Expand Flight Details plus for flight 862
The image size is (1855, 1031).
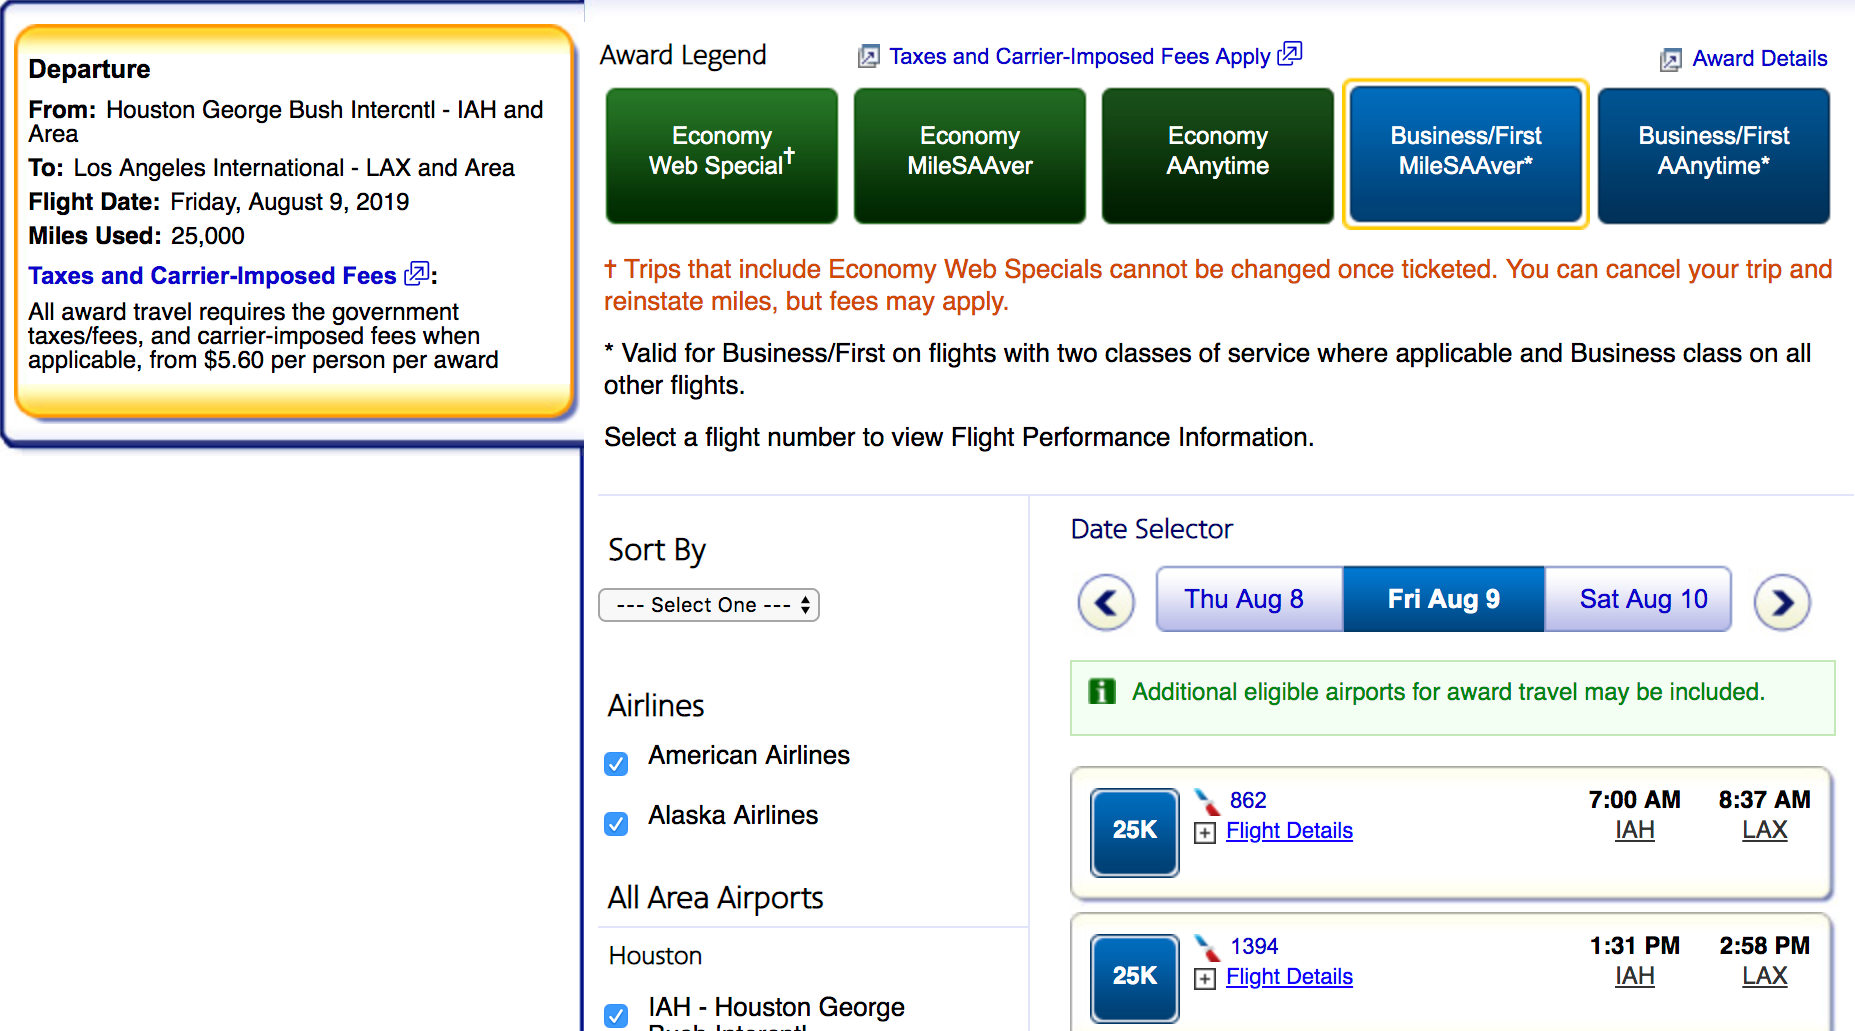tap(1206, 833)
